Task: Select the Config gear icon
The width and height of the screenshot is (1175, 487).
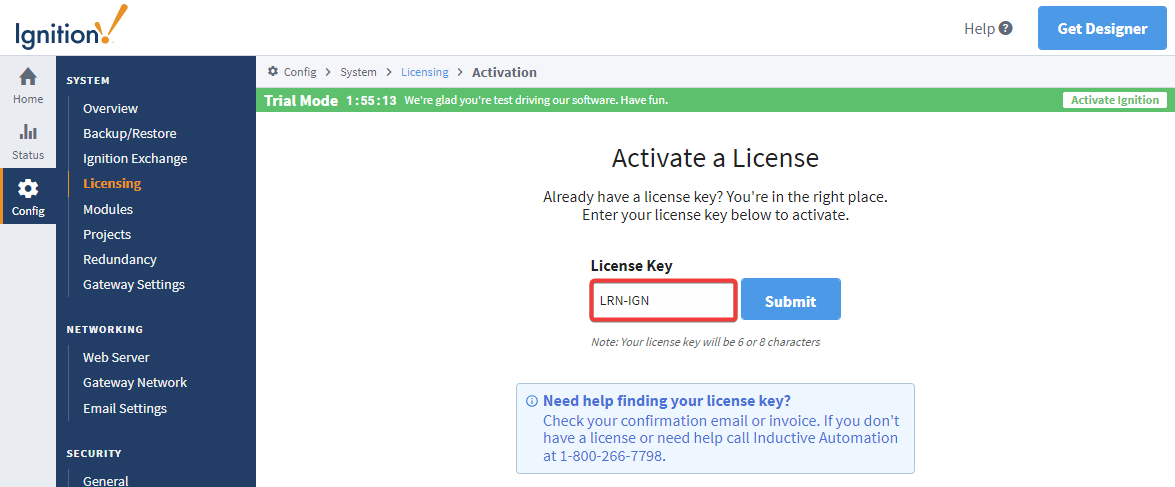Action: click(x=28, y=188)
